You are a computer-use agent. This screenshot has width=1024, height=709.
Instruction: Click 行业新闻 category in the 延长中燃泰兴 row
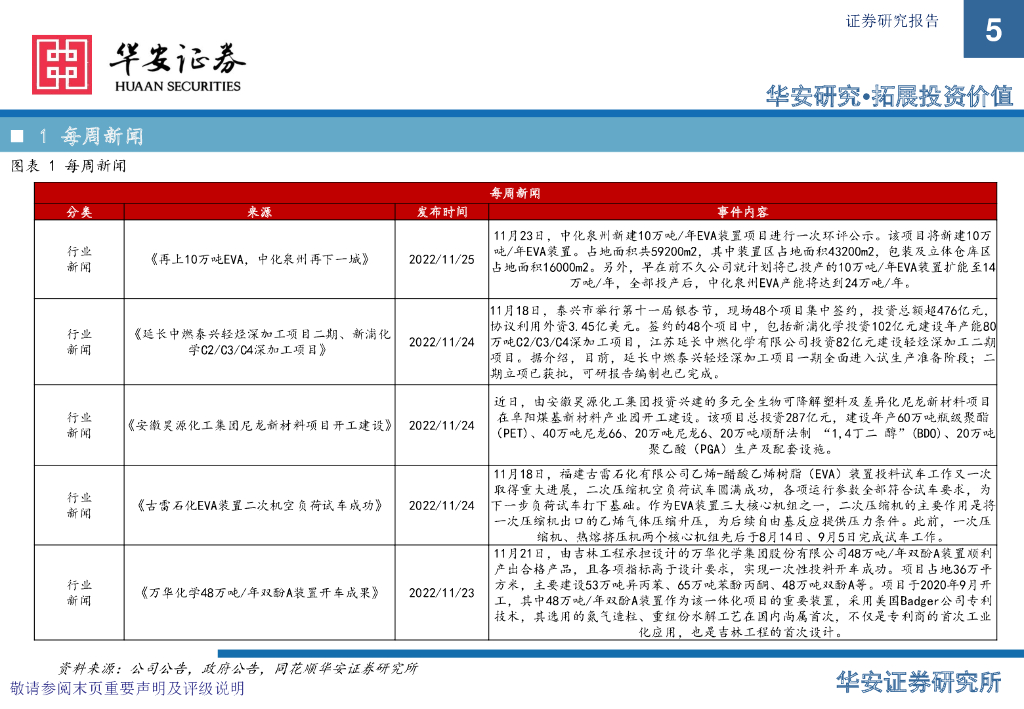point(79,341)
